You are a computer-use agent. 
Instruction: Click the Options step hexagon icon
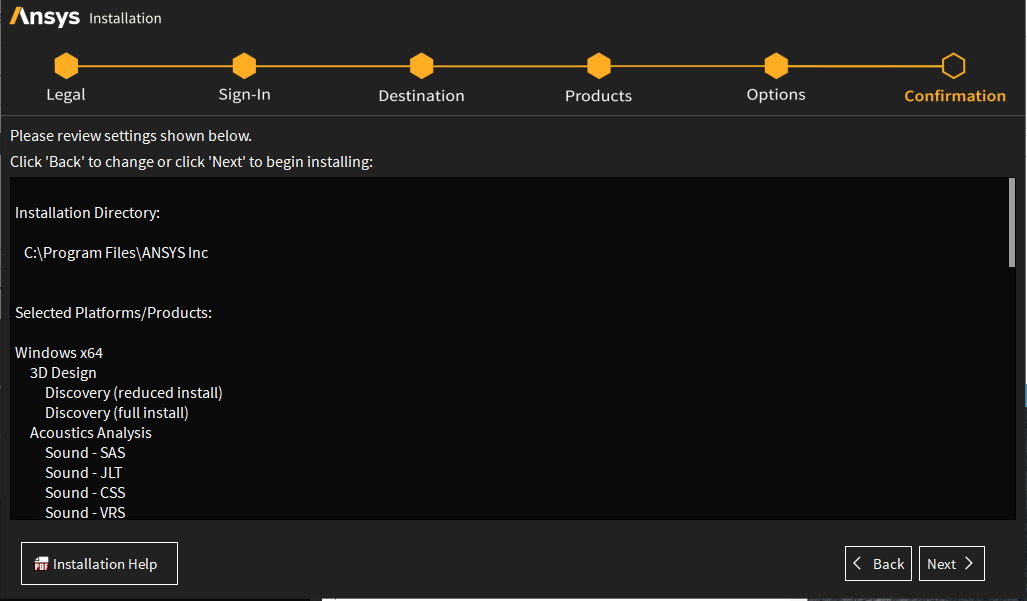pos(776,66)
